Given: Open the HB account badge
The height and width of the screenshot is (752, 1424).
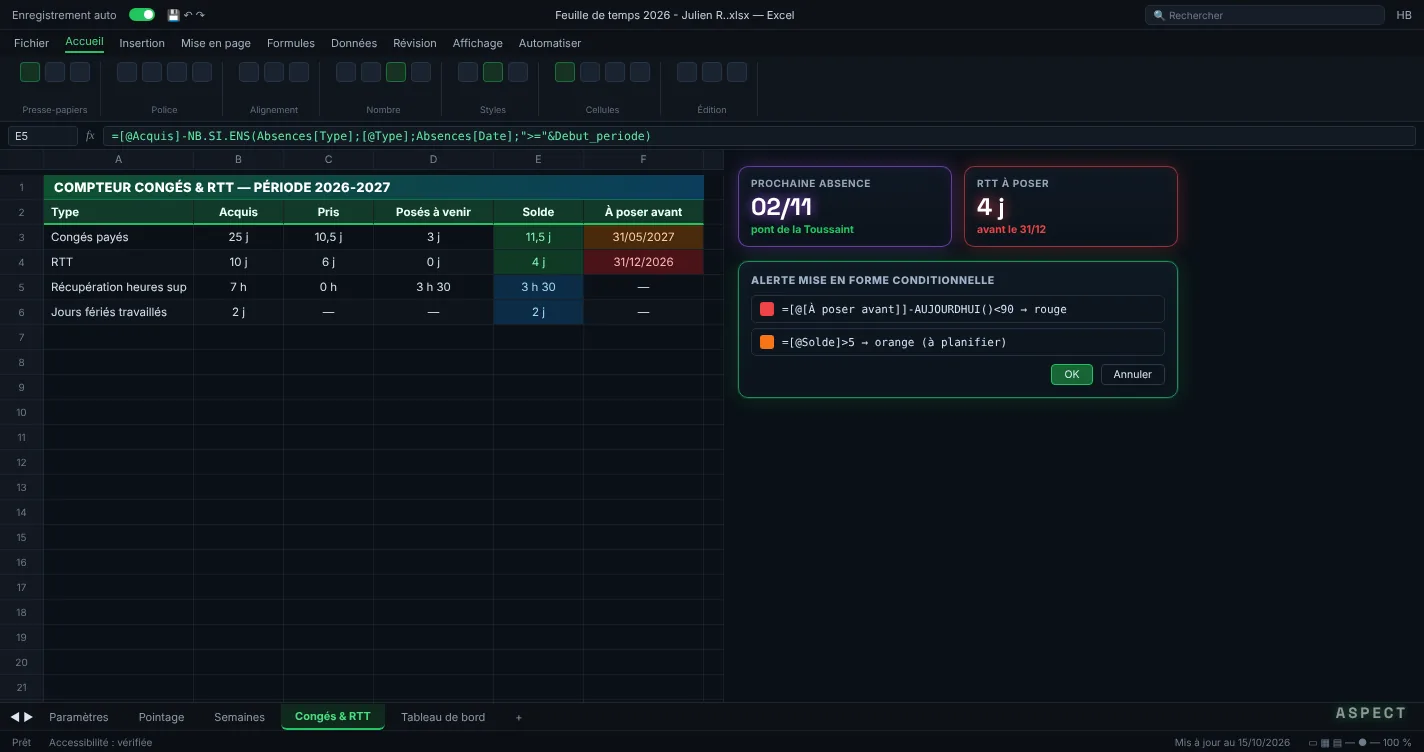Looking at the screenshot, I should point(1404,15).
